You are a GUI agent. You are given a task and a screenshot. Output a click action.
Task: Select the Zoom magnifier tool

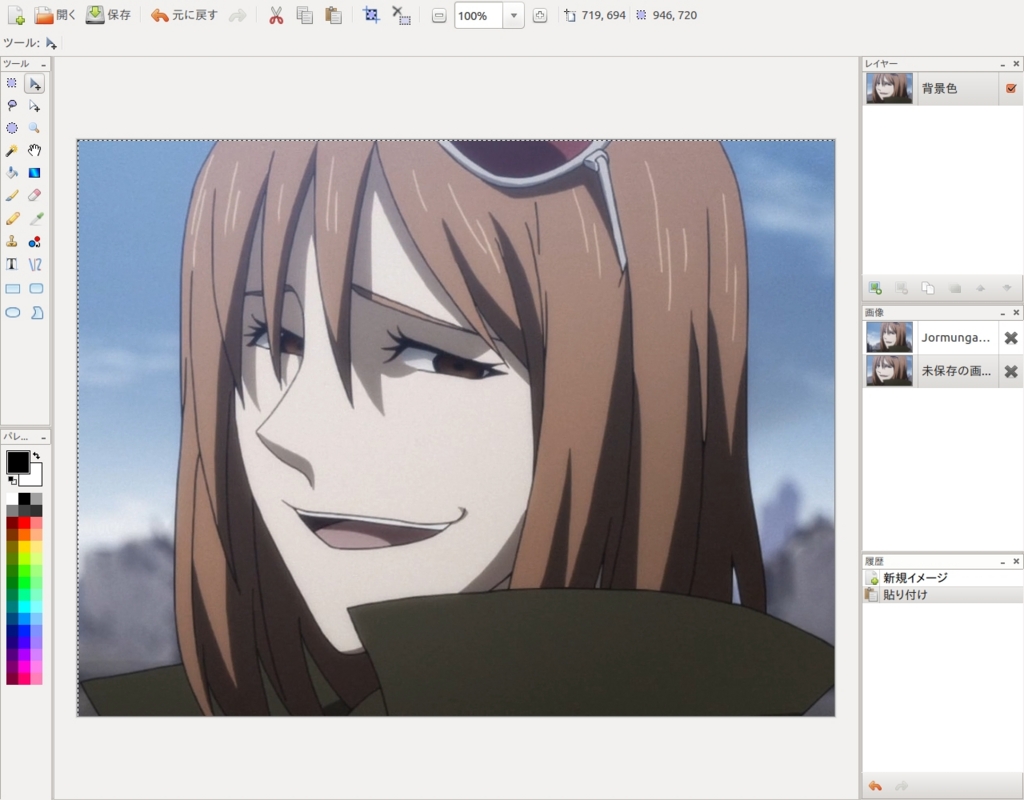click(35, 128)
